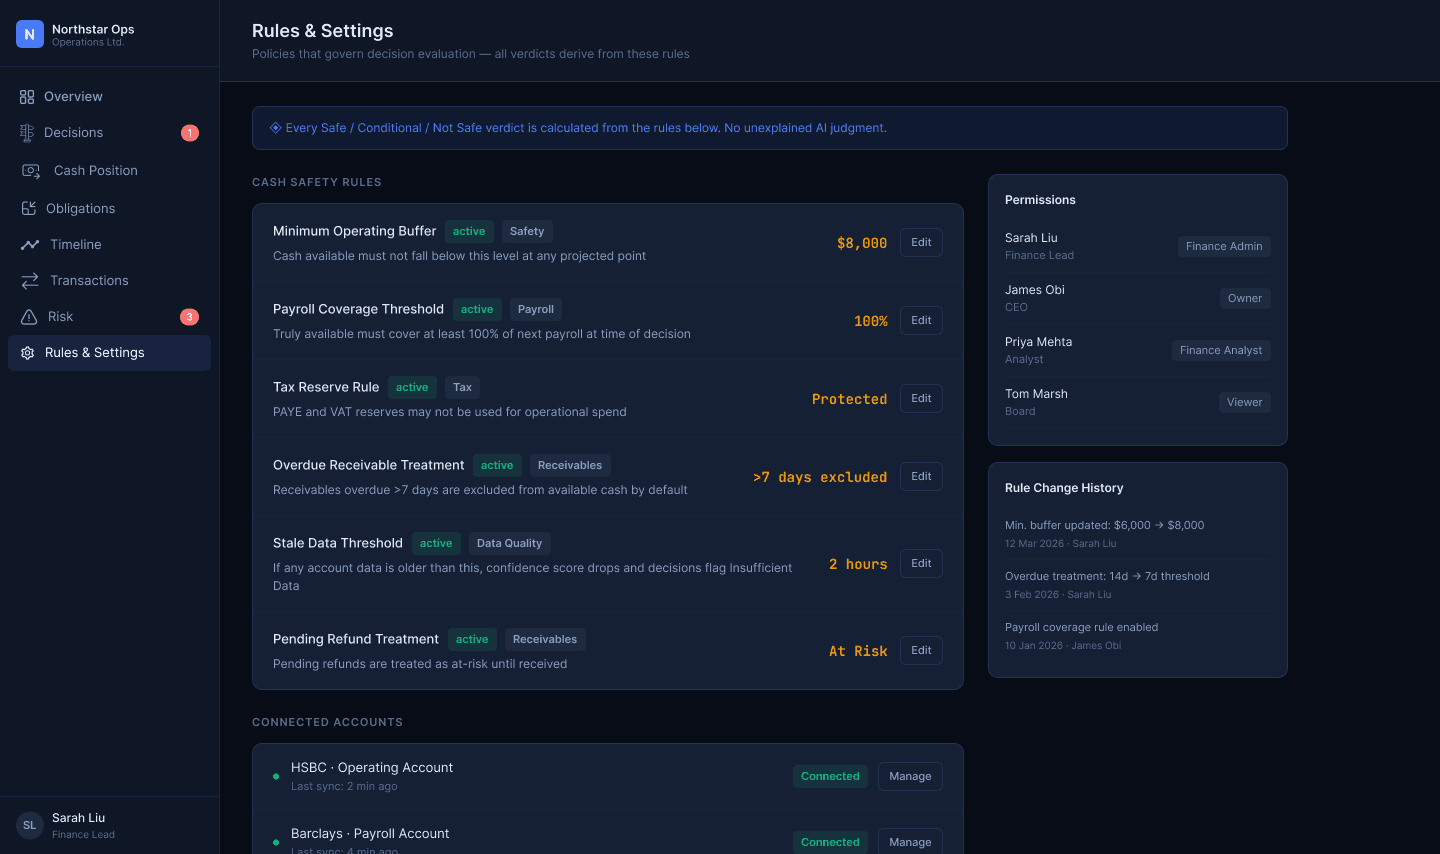Click the diamond icon in info banner
Image resolution: width=1440 pixels, height=854 pixels.
(275, 128)
